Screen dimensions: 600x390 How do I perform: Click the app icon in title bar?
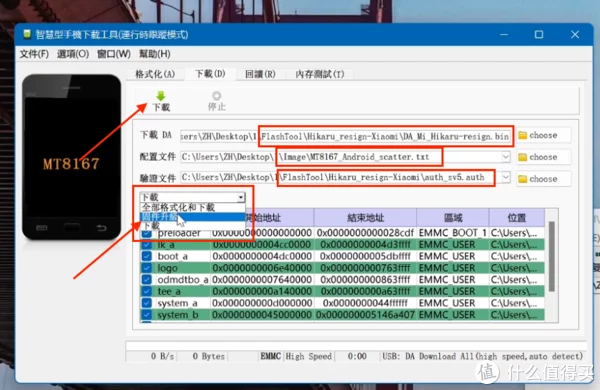pyautogui.click(x=27, y=34)
